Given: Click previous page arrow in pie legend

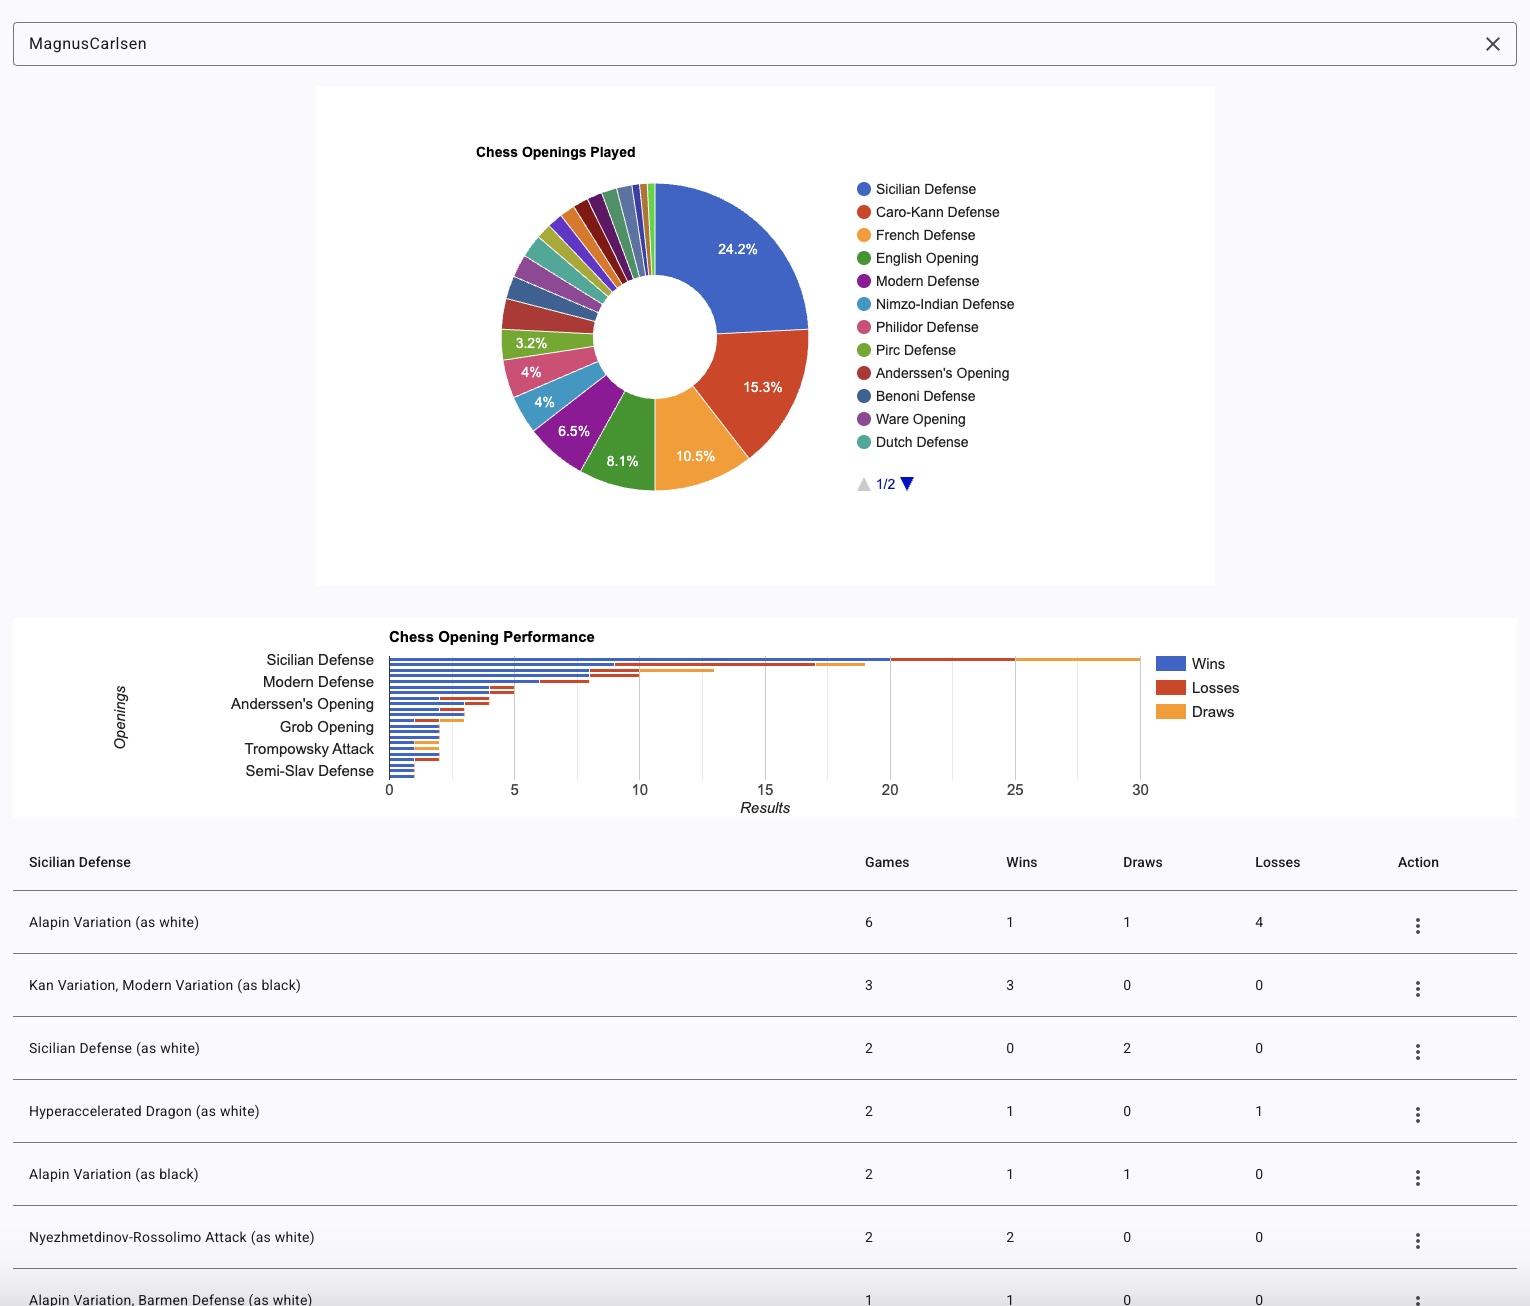Looking at the screenshot, I should [x=864, y=484].
